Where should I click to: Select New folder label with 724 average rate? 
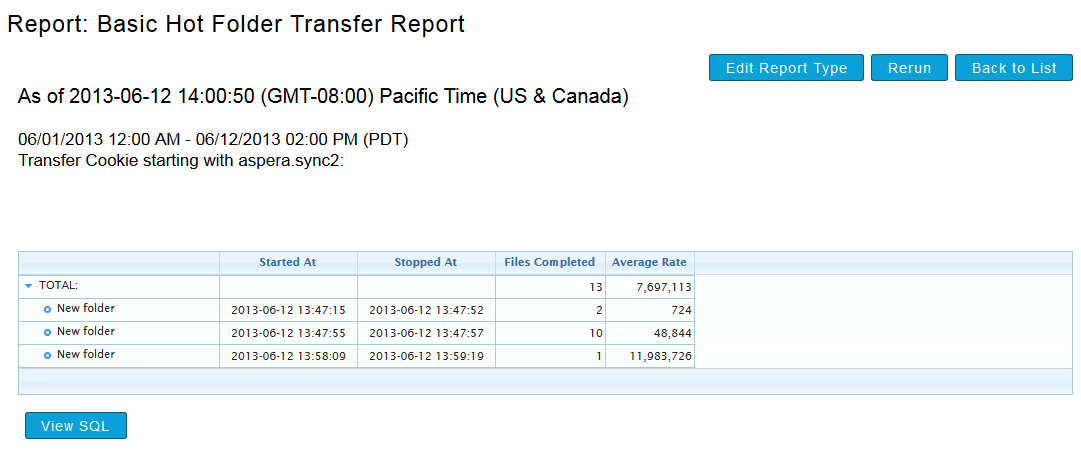click(86, 308)
